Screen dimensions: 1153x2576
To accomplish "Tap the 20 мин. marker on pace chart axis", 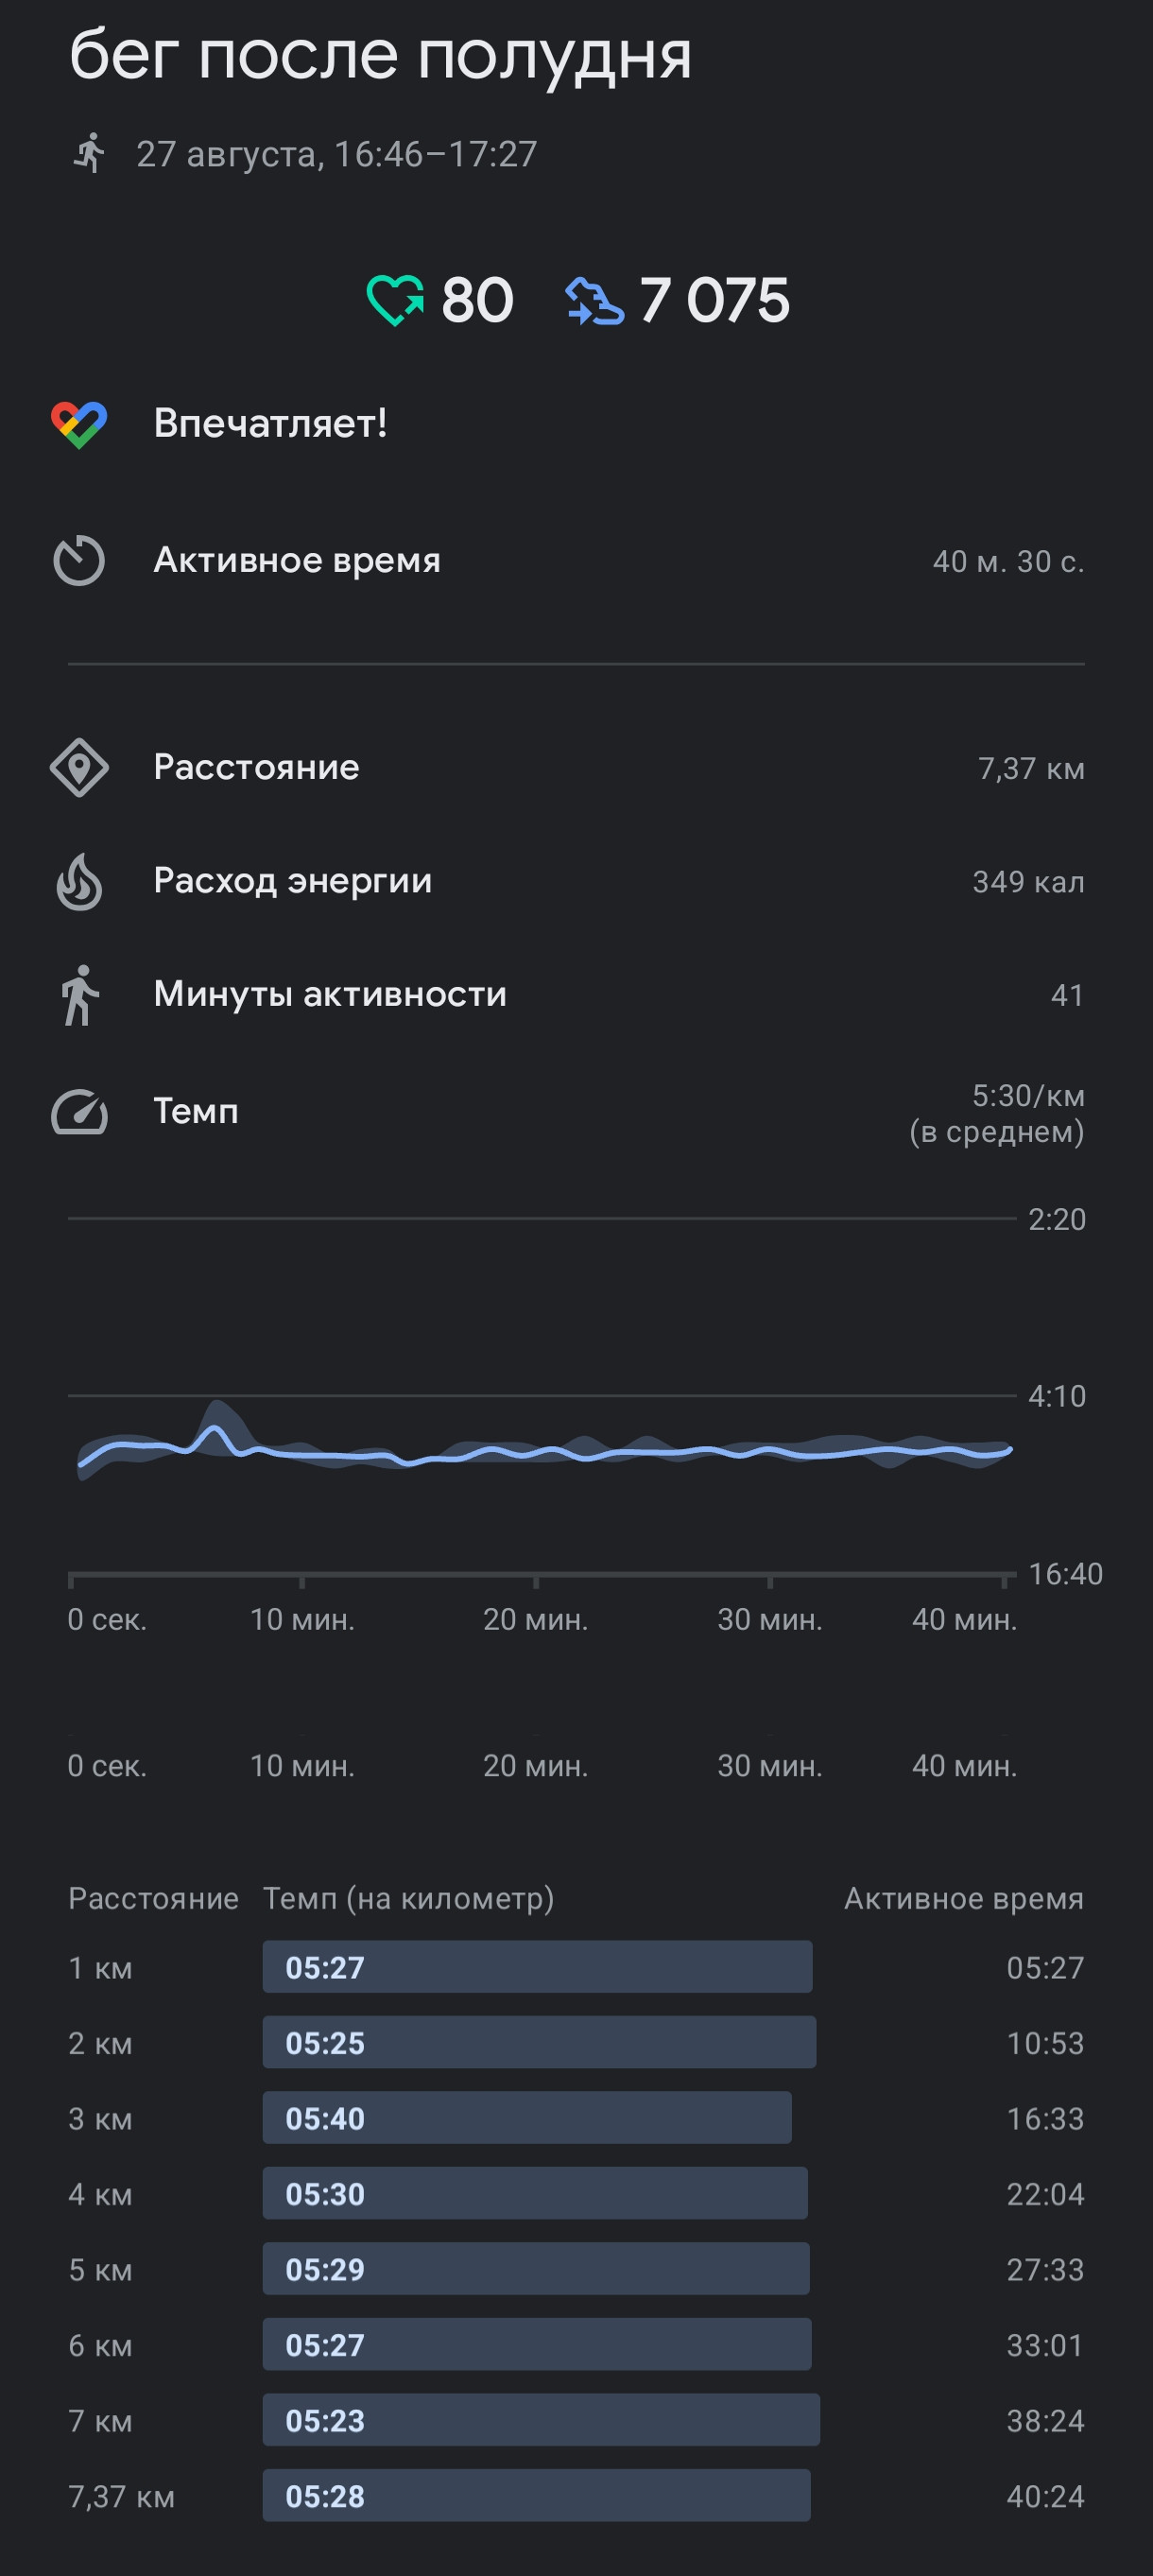I will point(536,1619).
